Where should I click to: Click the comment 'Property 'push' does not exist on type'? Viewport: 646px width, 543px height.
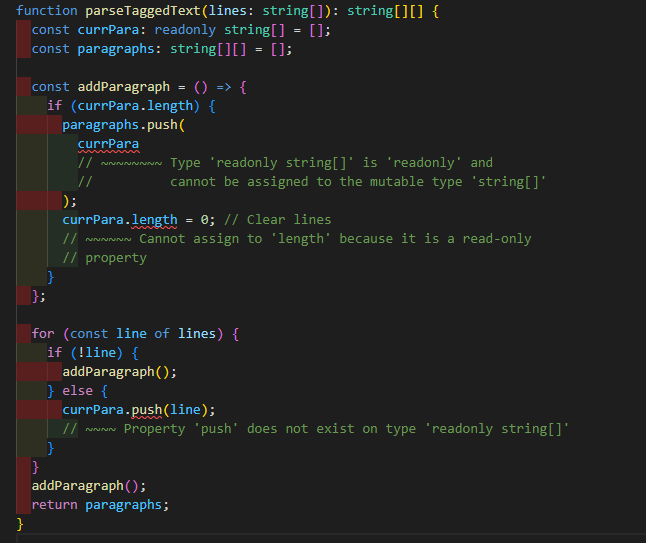270,429
